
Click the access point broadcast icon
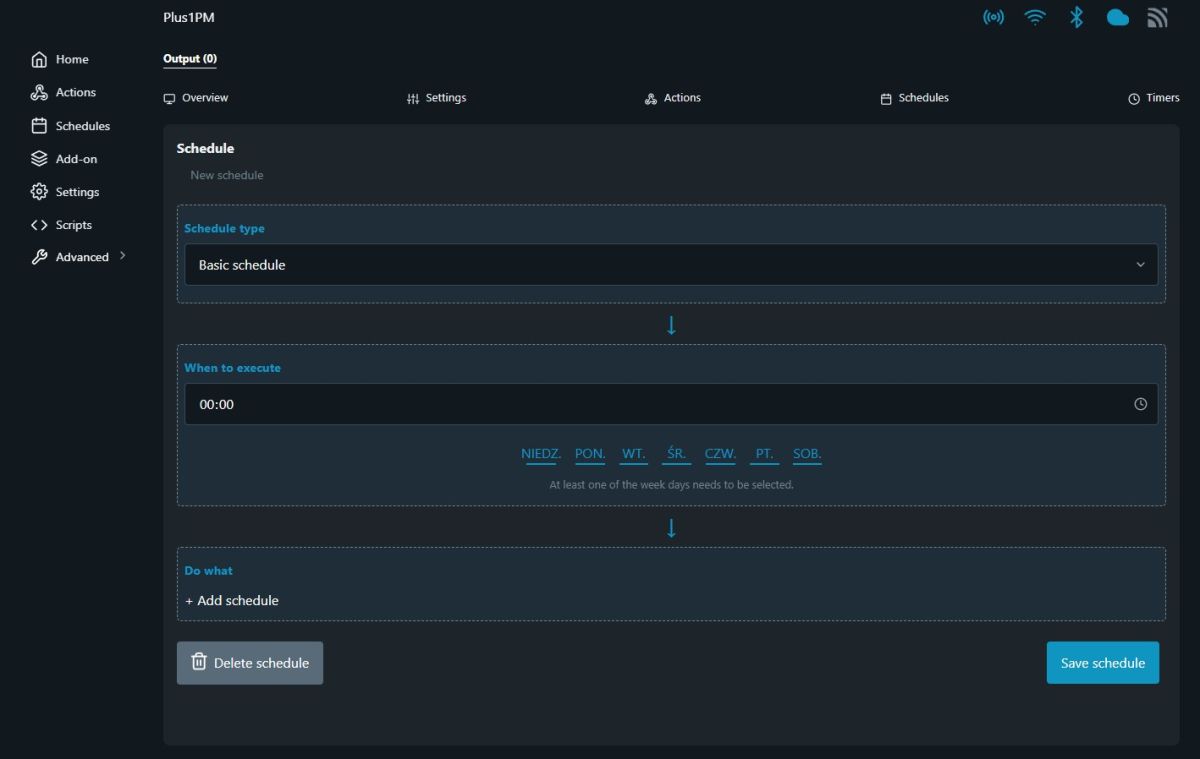click(993, 17)
